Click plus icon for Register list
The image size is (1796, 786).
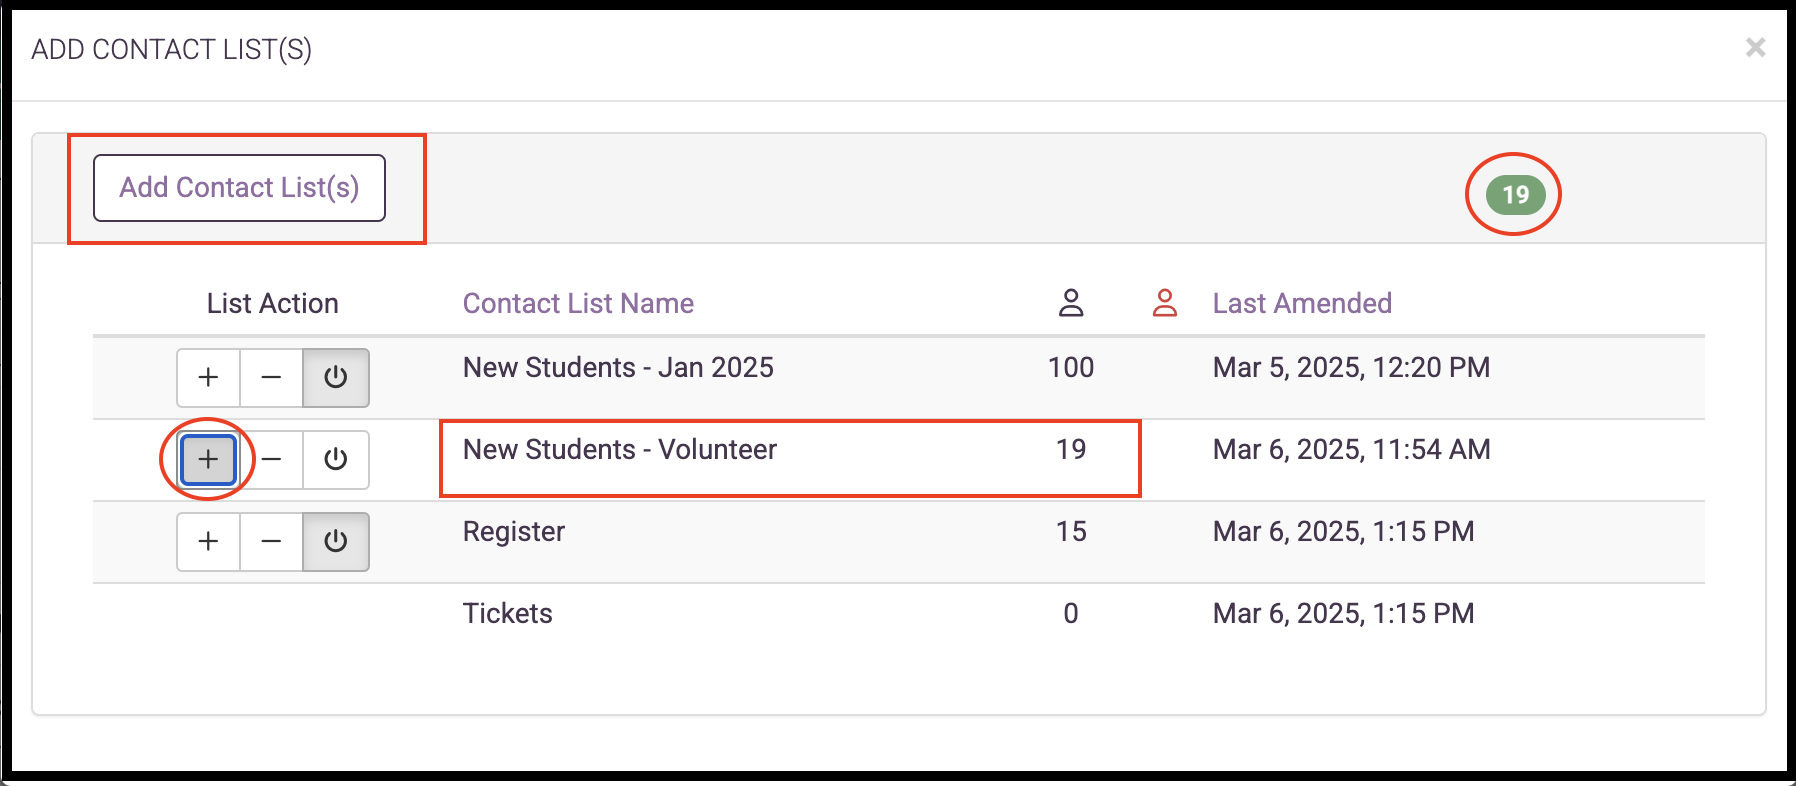(208, 542)
